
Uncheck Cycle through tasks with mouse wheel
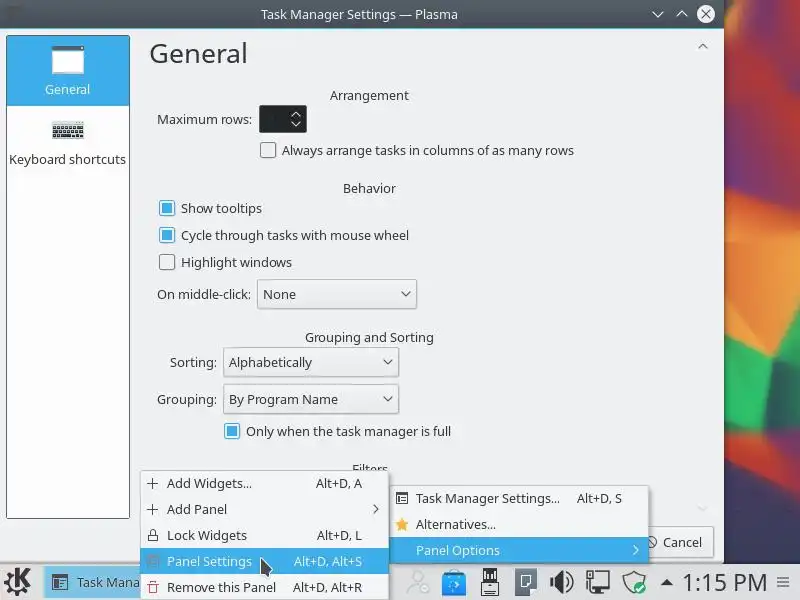click(167, 235)
